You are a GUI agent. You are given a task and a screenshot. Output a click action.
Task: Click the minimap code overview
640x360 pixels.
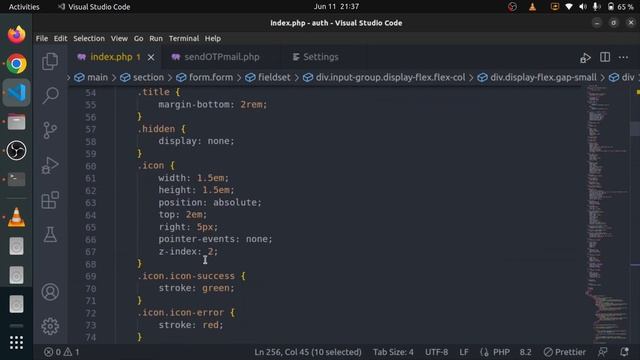click(607, 214)
